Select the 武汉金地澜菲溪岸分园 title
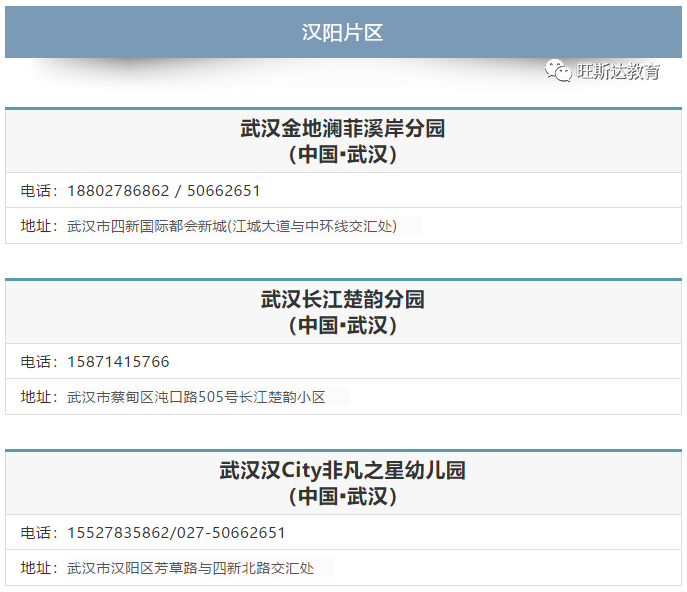 point(343,128)
